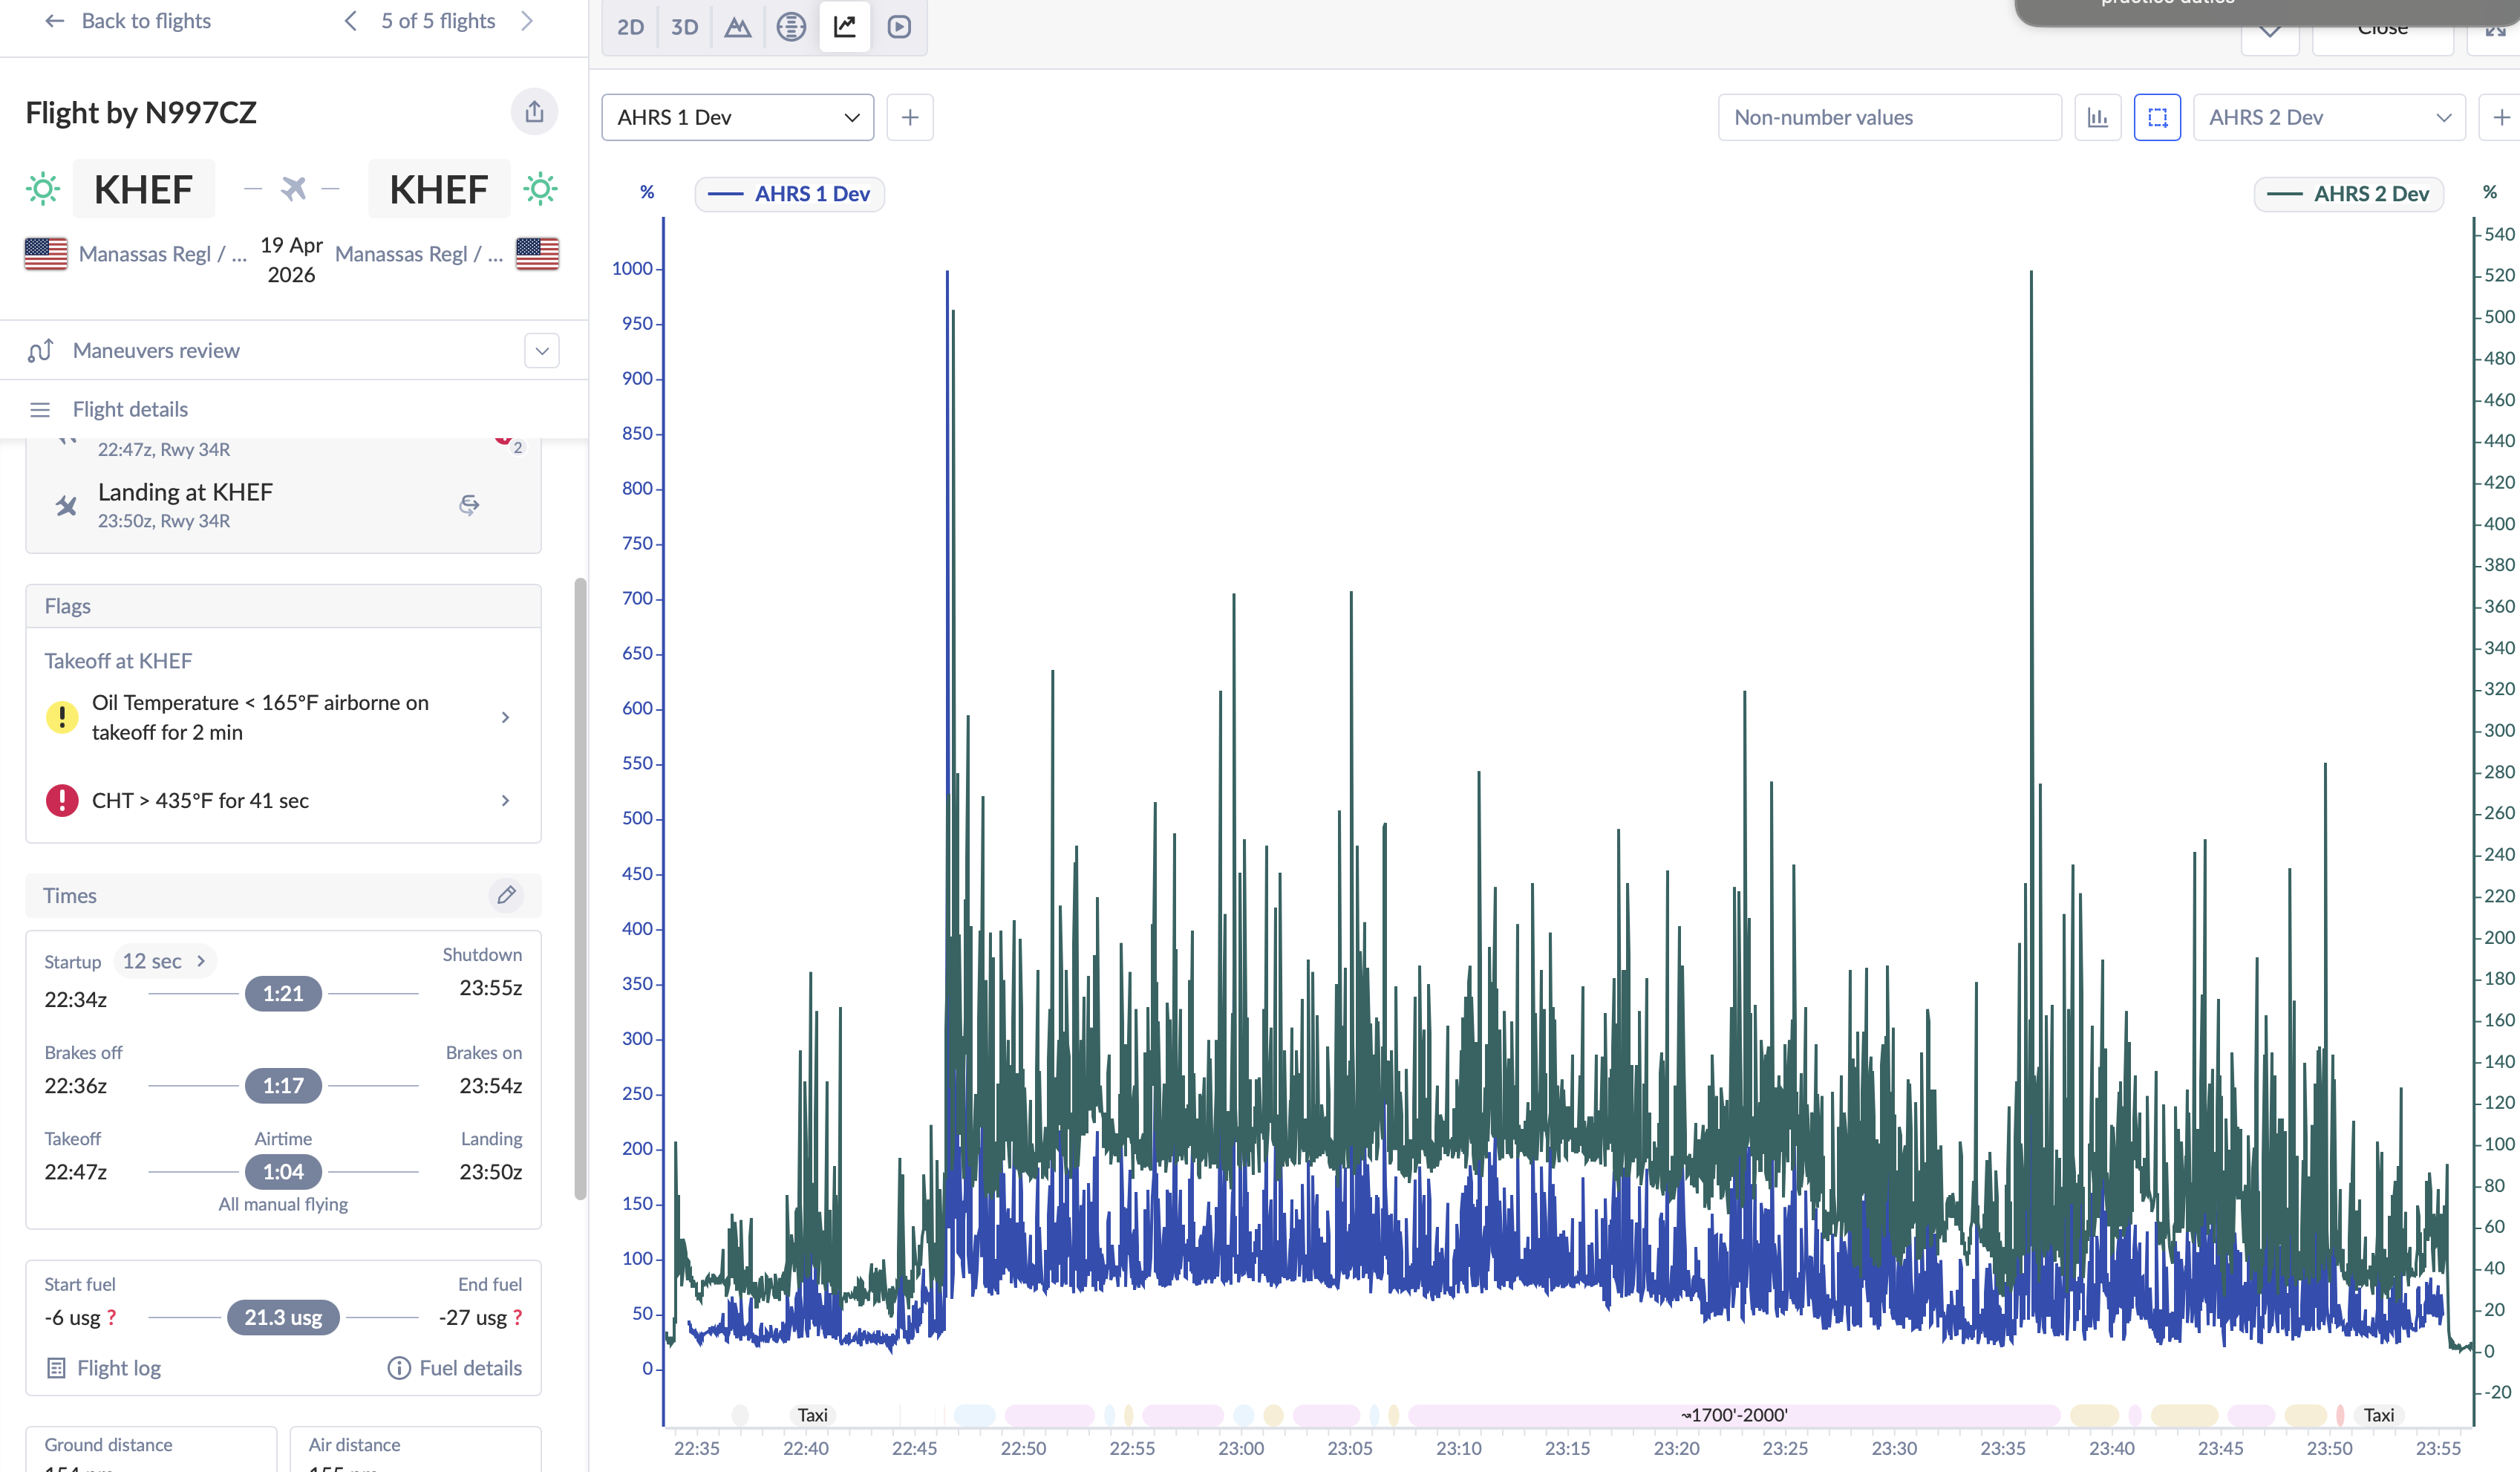Click the landing replay icon
The width and height of the screenshot is (2520, 1472).
click(x=469, y=505)
